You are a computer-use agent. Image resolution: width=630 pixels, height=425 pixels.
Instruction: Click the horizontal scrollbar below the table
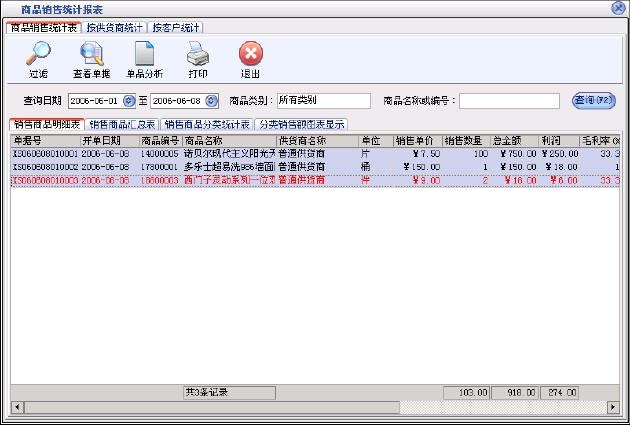click(300, 408)
